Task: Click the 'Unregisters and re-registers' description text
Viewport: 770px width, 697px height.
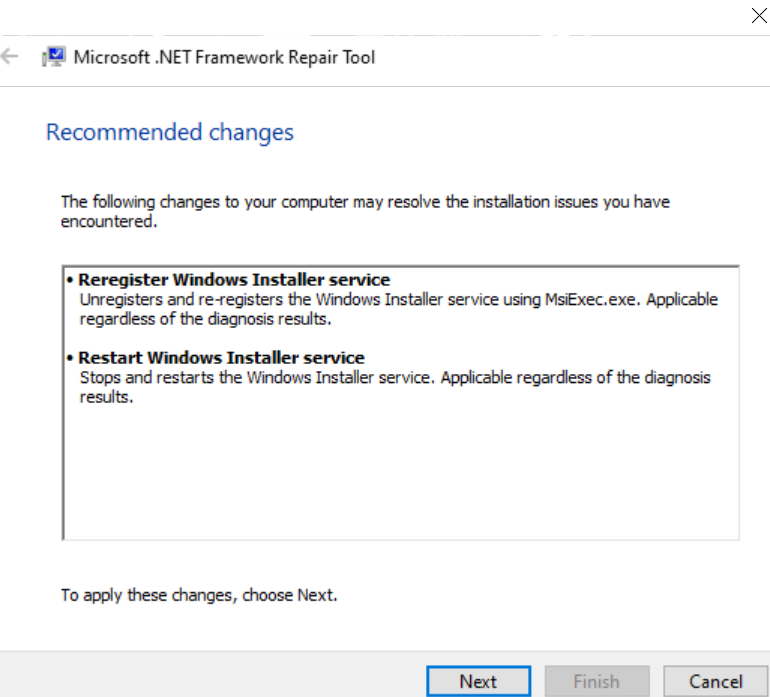Action: [399, 309]
